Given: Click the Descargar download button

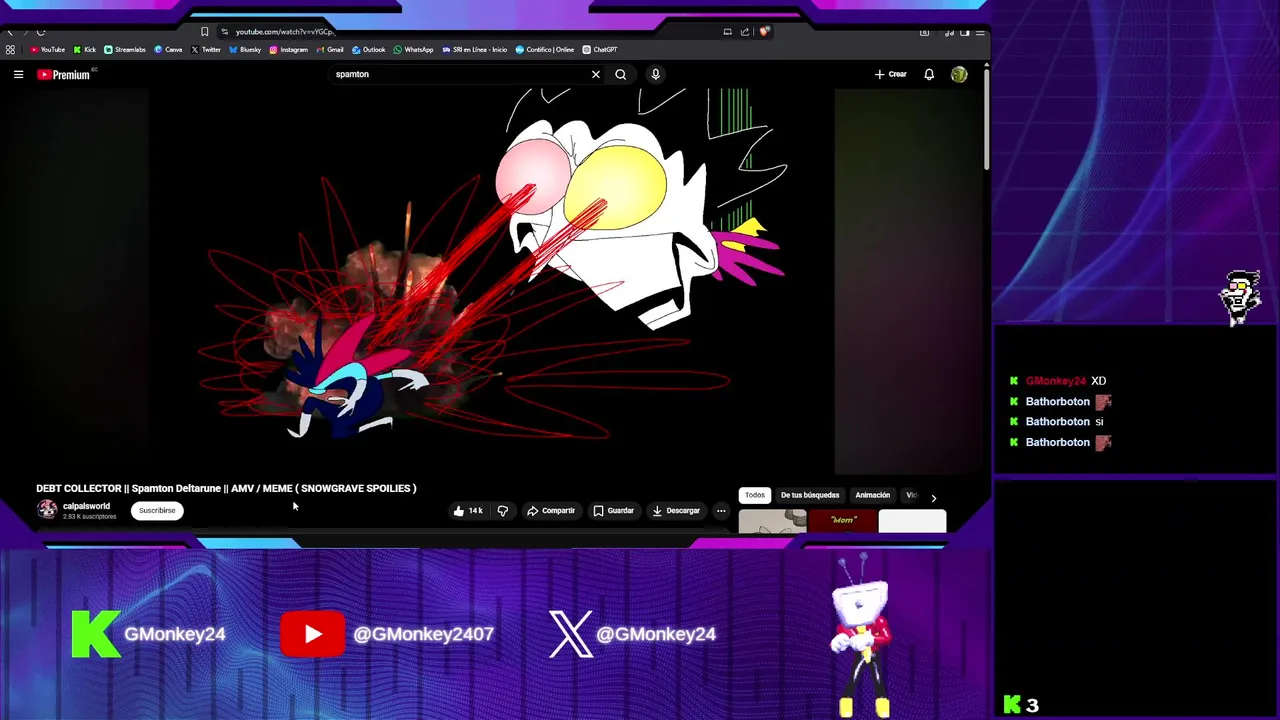Looking at the screenshot, I should [x=676, y=511].
